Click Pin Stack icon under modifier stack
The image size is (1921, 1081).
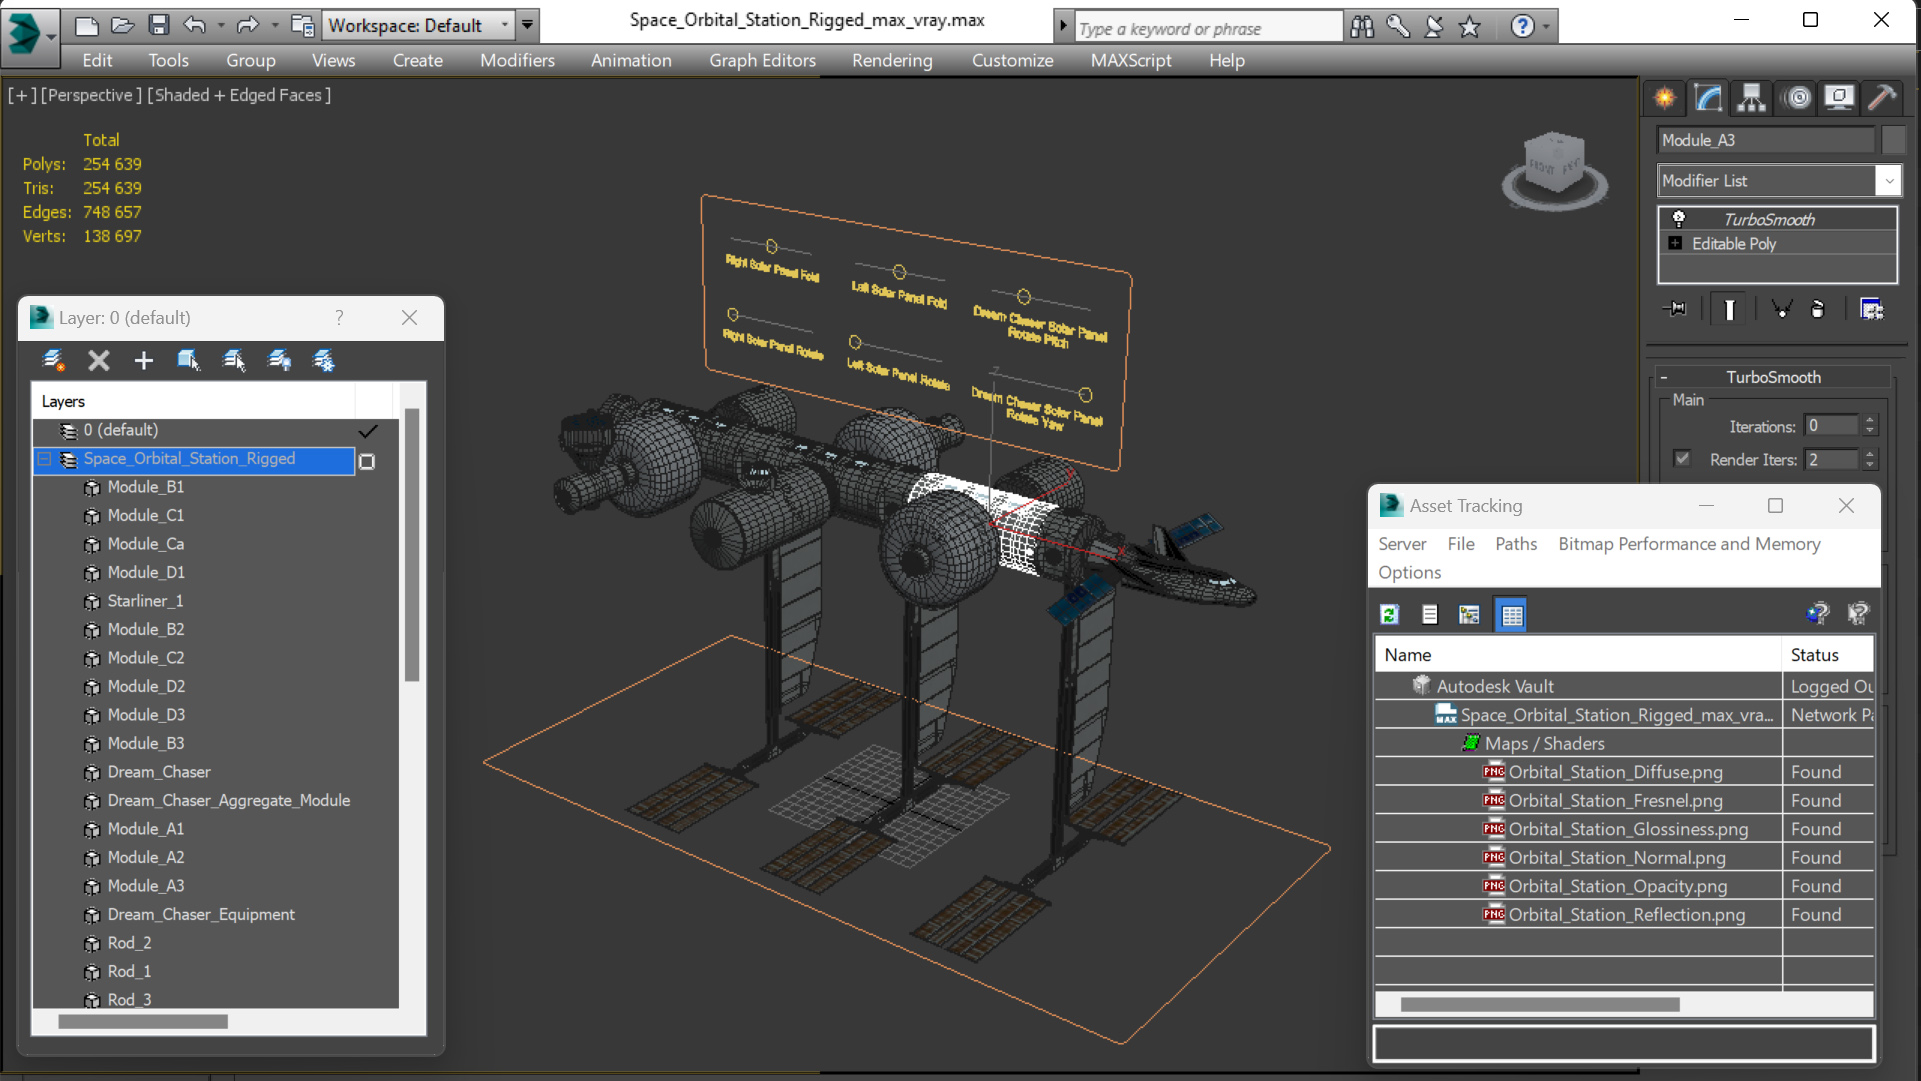1674,309
